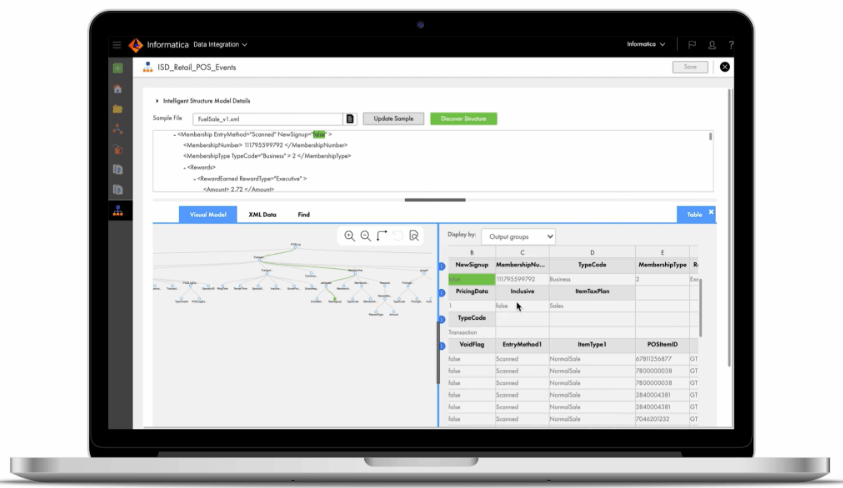Click the Save button
The width and height of the screenshot is (843, 488).
[690, 67]
